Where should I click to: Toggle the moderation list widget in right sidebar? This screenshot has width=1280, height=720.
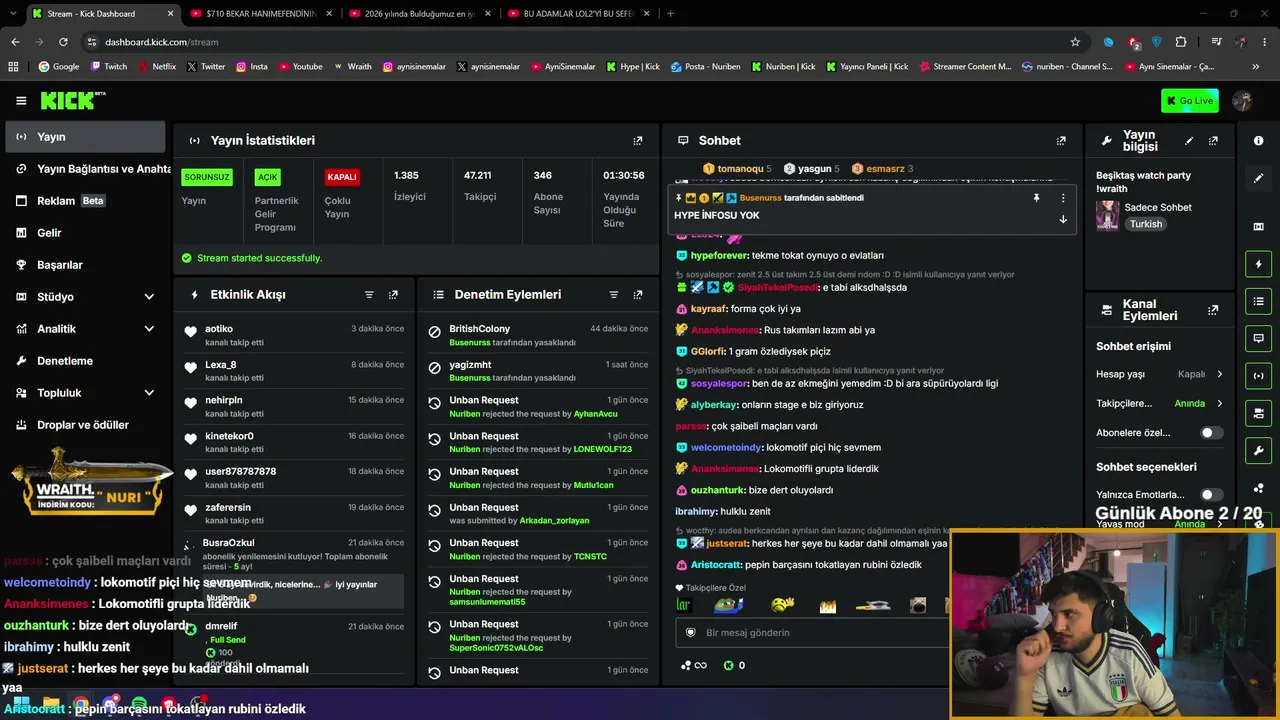pyautogui.click(x=1258, y=301)
